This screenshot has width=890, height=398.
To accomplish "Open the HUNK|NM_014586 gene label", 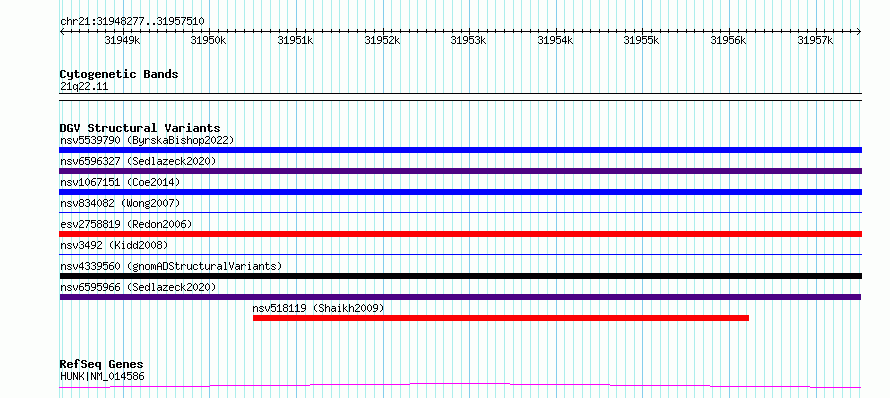I will pyautogui.click(x=102, y=375).
